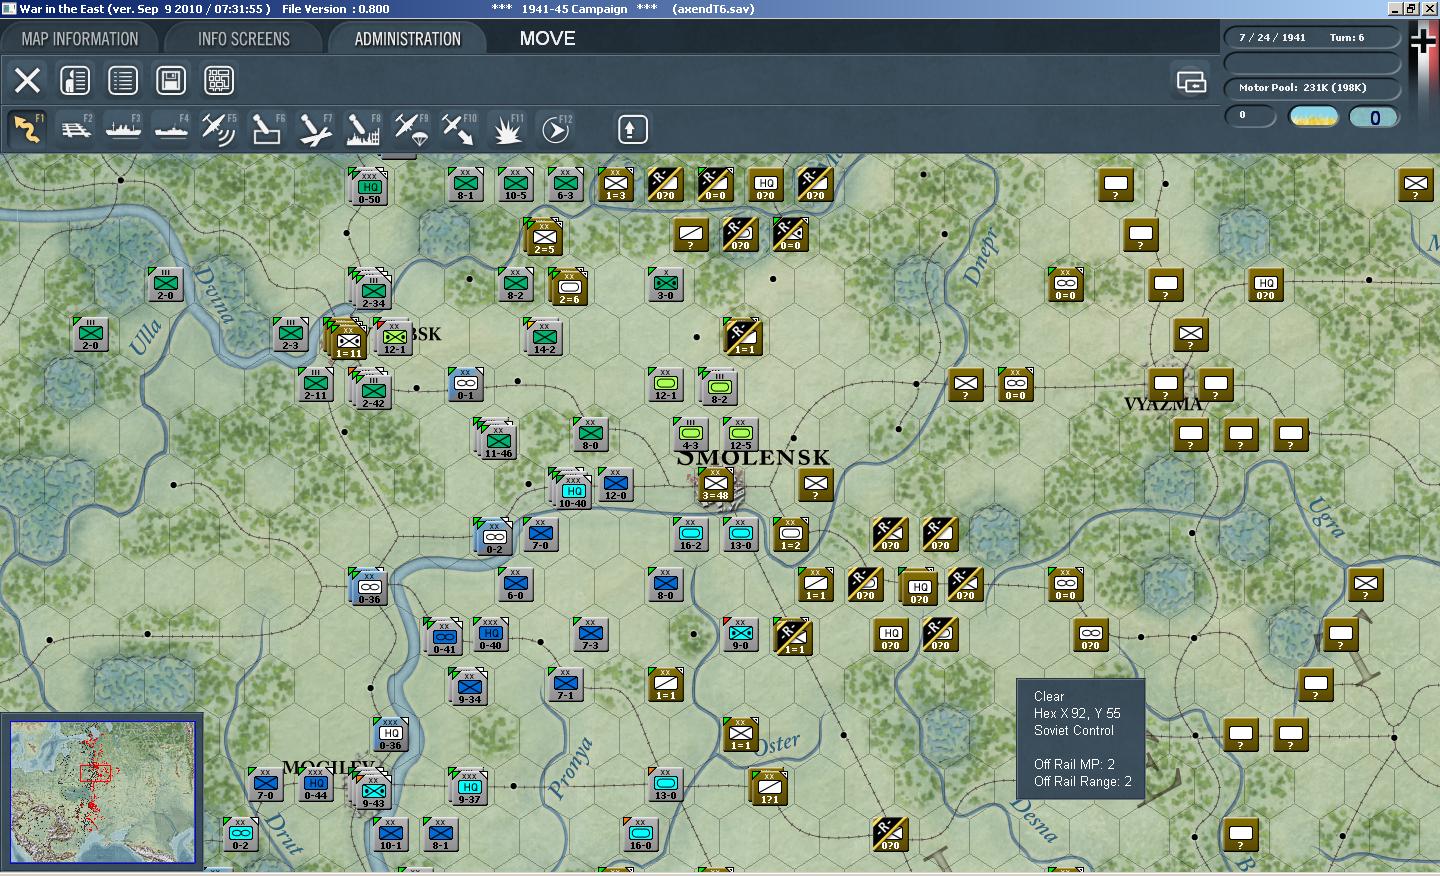Click the date 7 / 24 / 1941
1440x876 pixels.
1272,38
